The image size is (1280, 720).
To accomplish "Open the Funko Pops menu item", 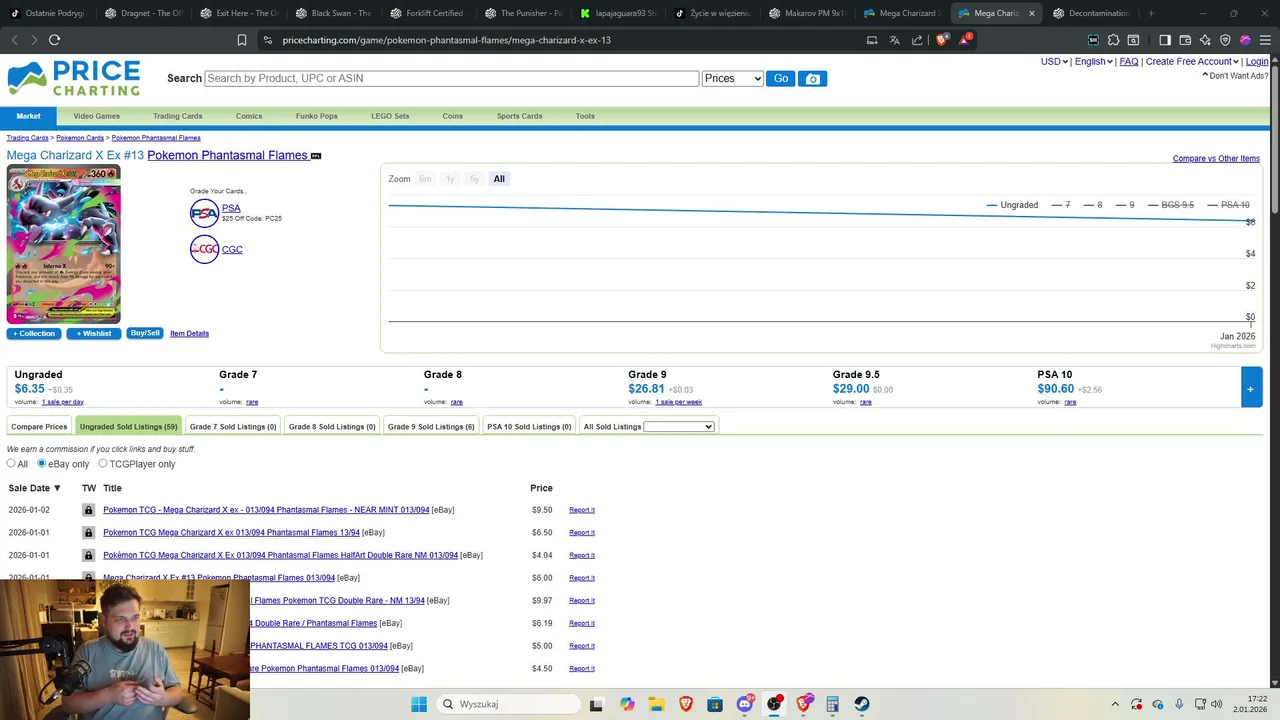I will point(316,116).
